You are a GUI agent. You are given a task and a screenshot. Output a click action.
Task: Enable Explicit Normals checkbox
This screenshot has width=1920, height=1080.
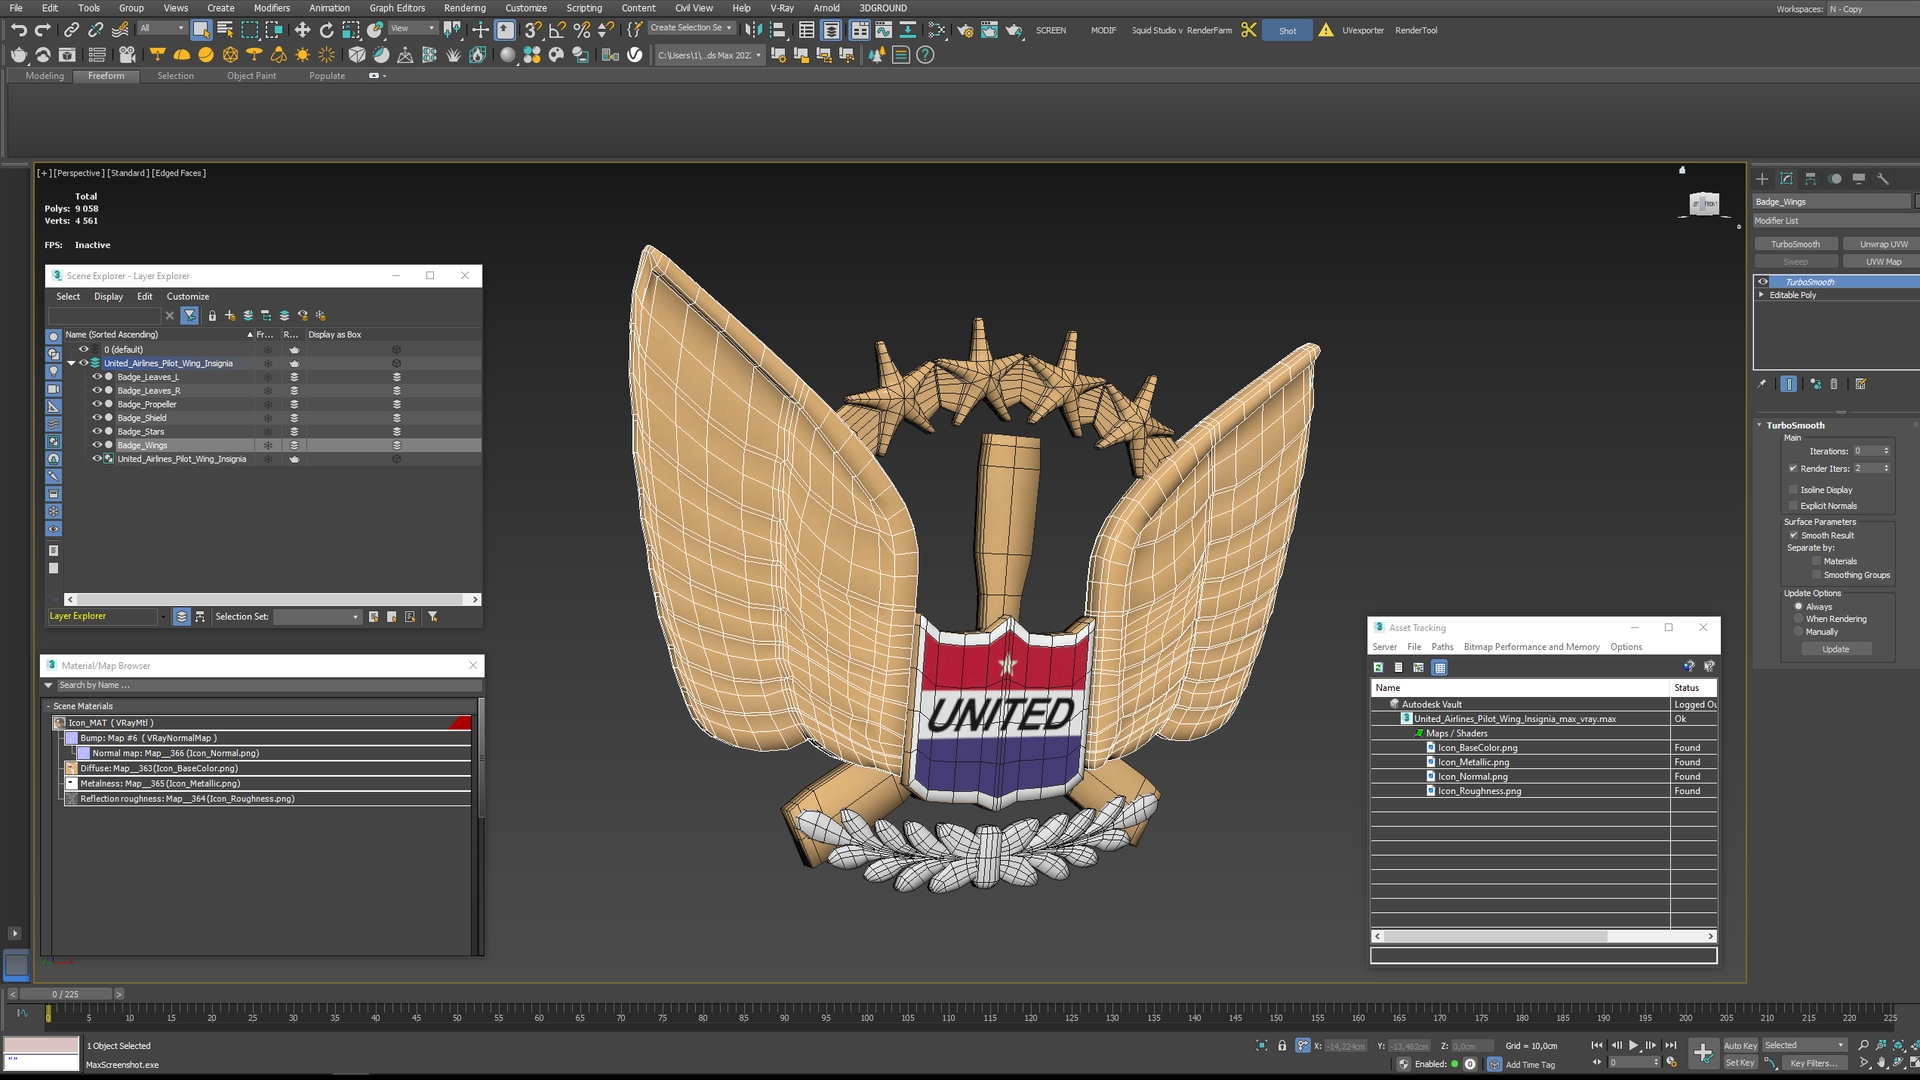[1793, 506]
